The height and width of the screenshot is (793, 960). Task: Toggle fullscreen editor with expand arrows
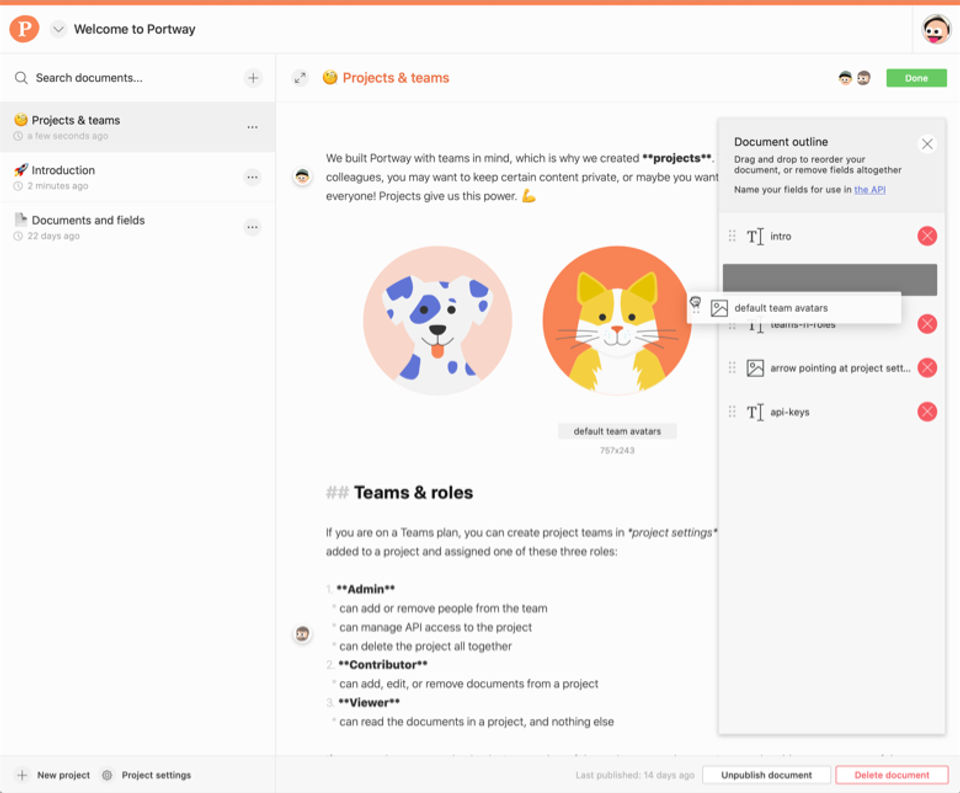(300, 78)
